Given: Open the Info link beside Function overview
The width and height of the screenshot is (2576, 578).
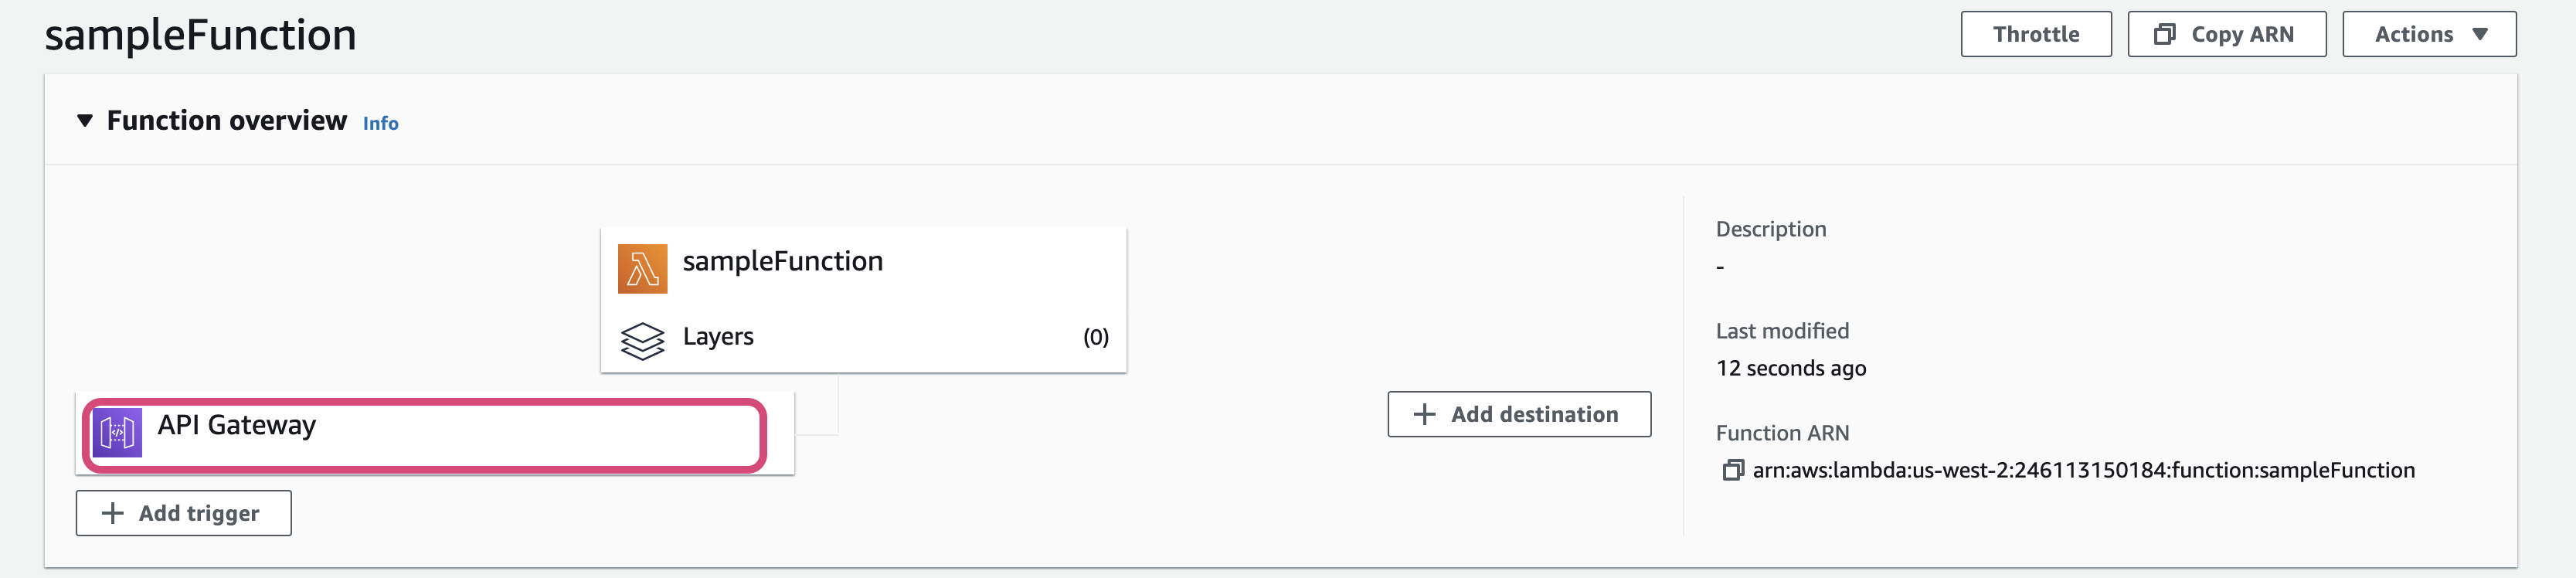Looking at the screenshot, I should coord(380,124).
